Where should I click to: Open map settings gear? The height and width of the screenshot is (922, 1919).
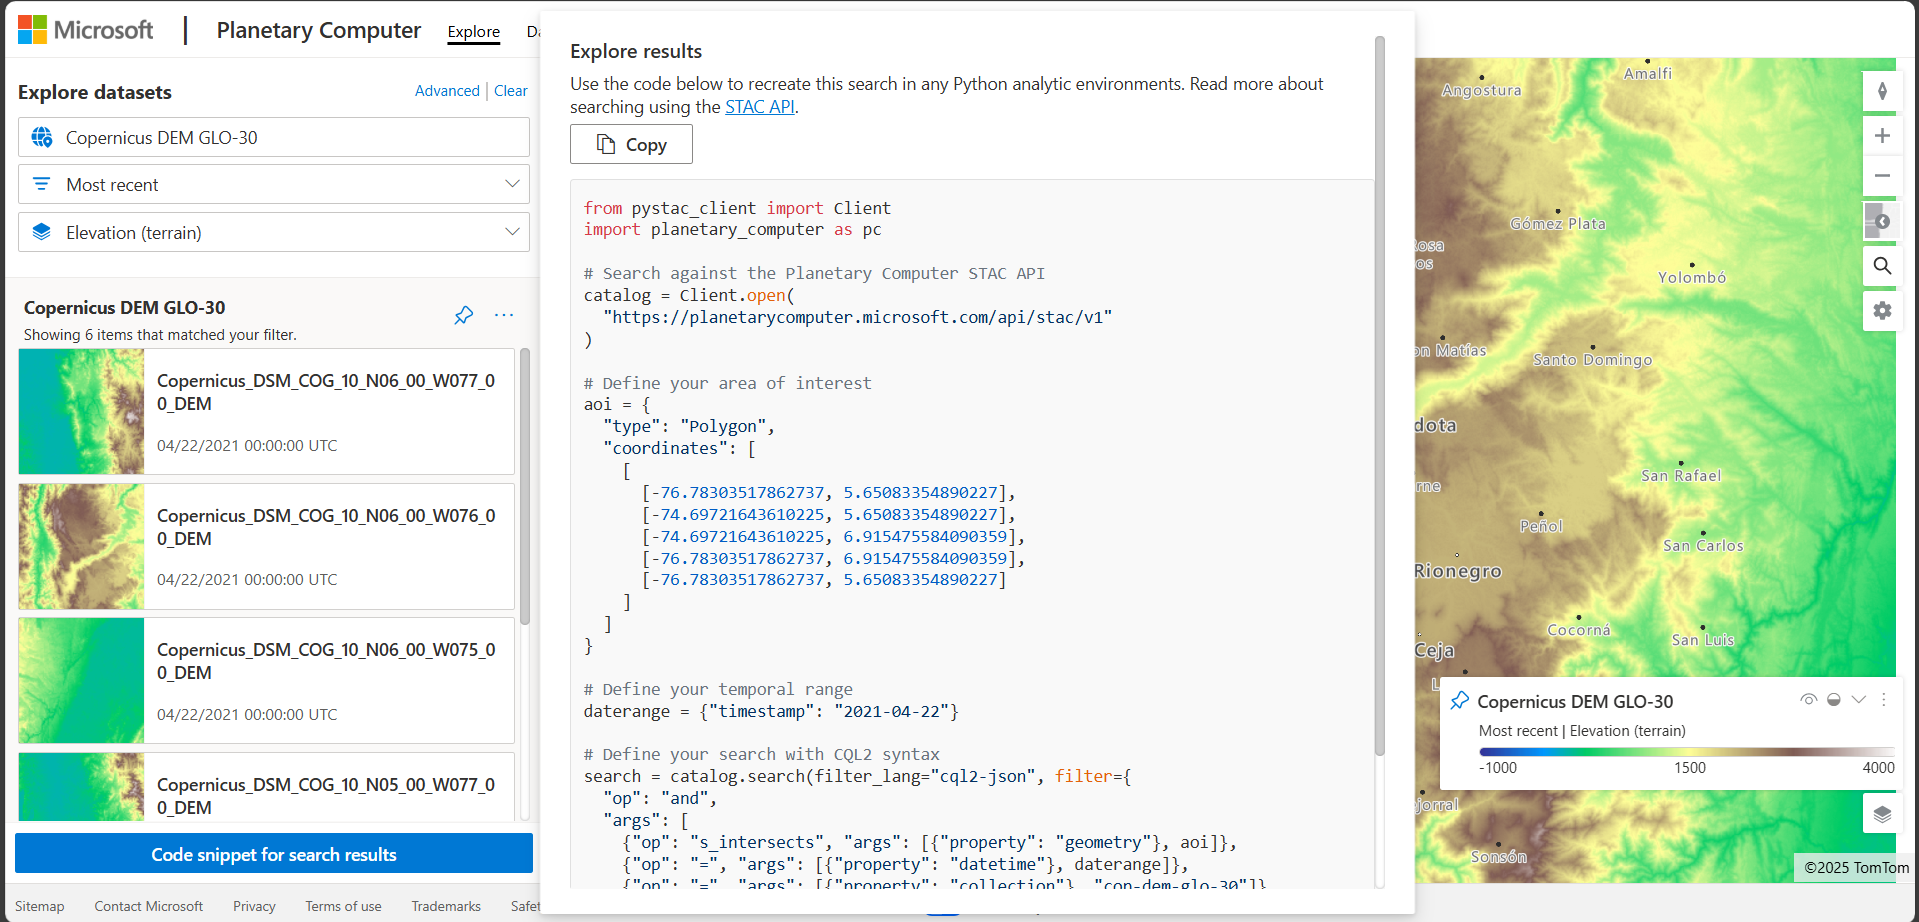[x=1881, y=311]
